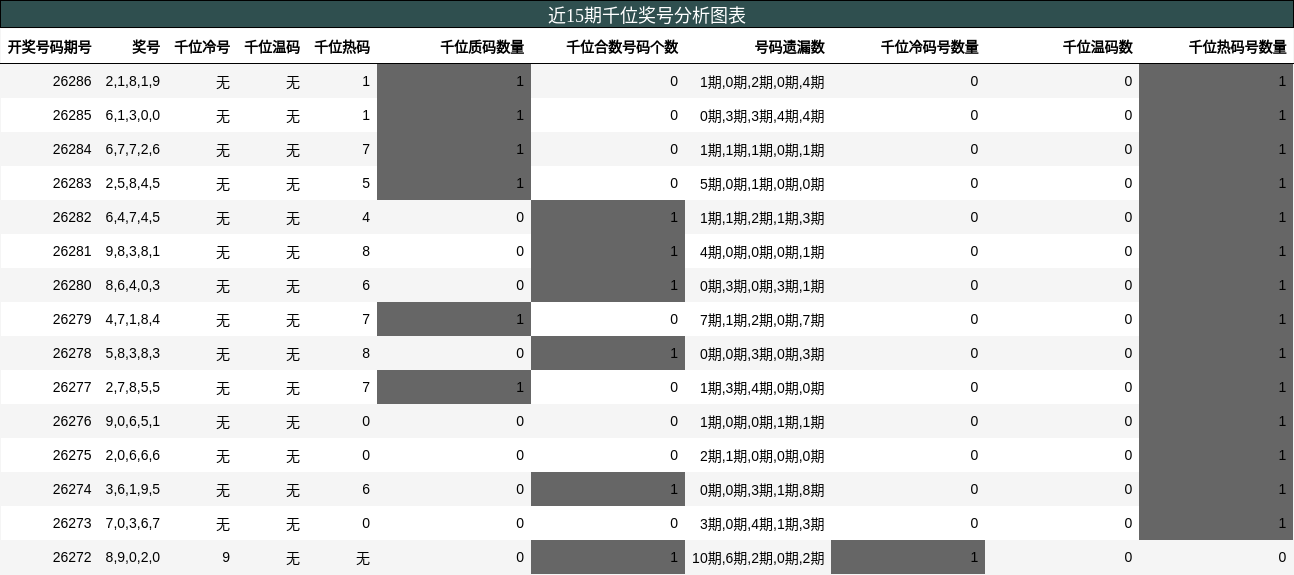Click omission cell 1期,0期,2期,0期,4期
This screenshot has height=575, width=1294.
click(x=762, y=82)
